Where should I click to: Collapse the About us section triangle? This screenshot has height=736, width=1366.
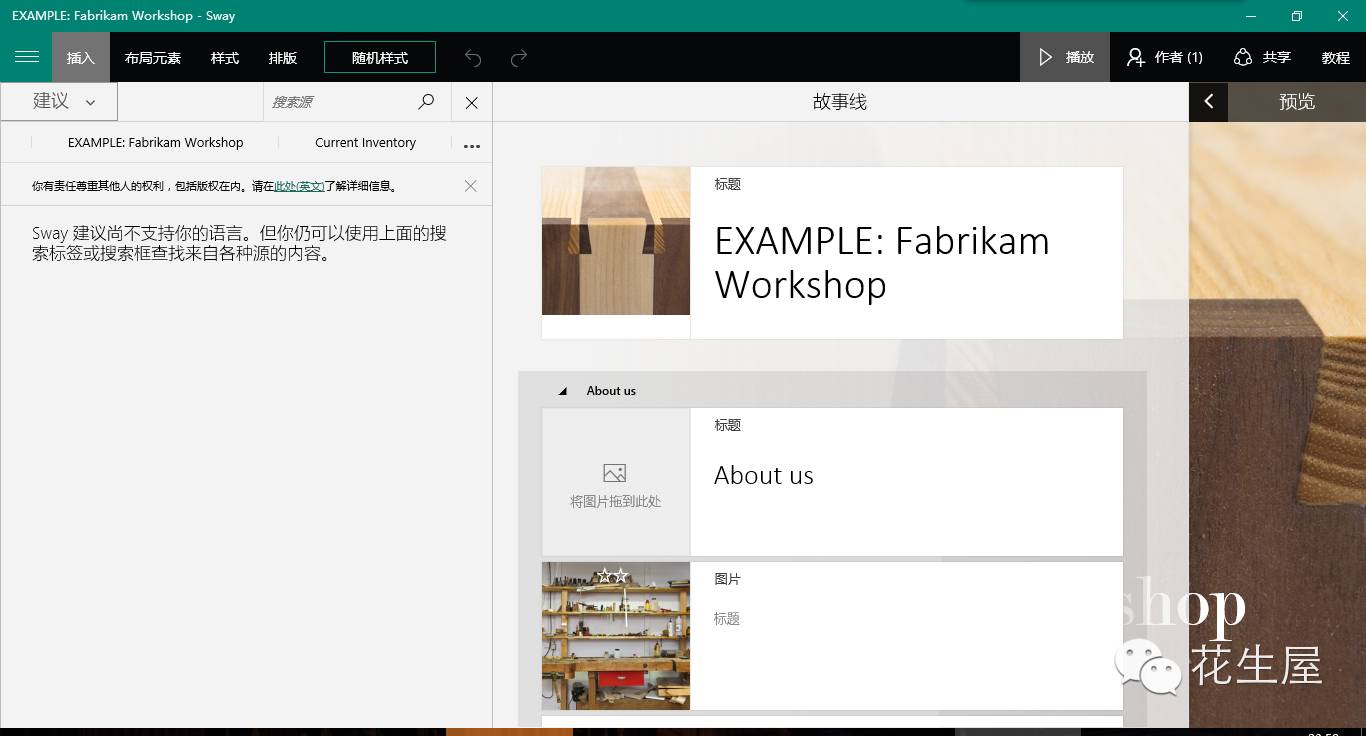click(x=562, y=391)
